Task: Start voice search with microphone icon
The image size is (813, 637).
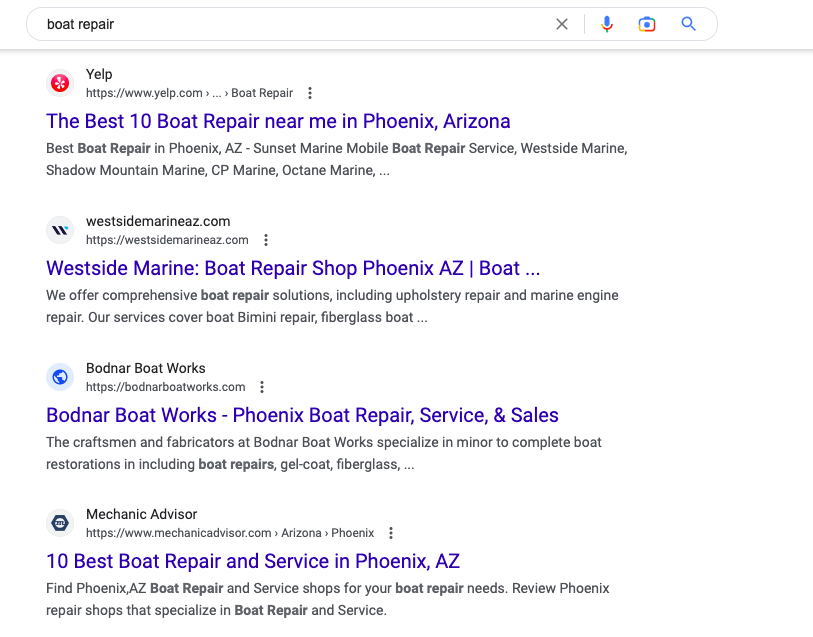Action: click(x=607, y=24)
